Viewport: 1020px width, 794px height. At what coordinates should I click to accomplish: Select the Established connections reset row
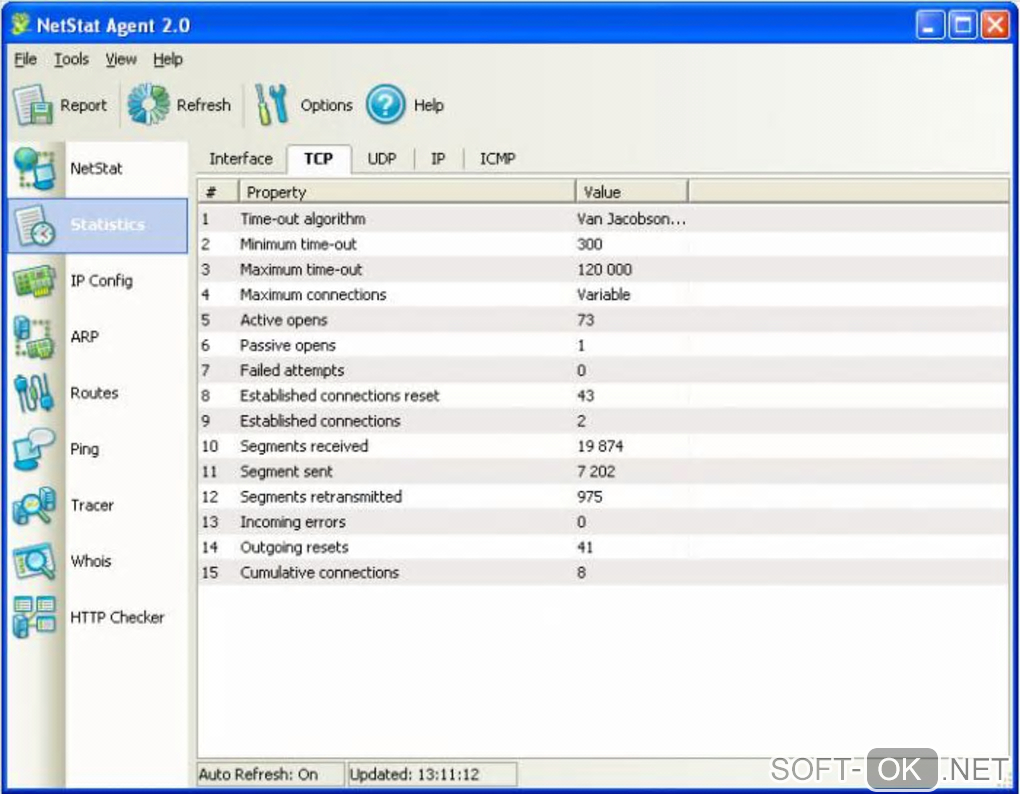tap(603, 395)
